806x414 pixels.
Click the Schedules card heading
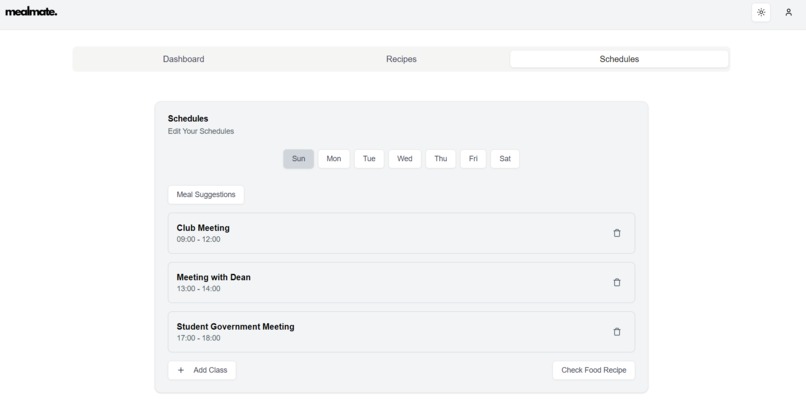click(188, 119)
